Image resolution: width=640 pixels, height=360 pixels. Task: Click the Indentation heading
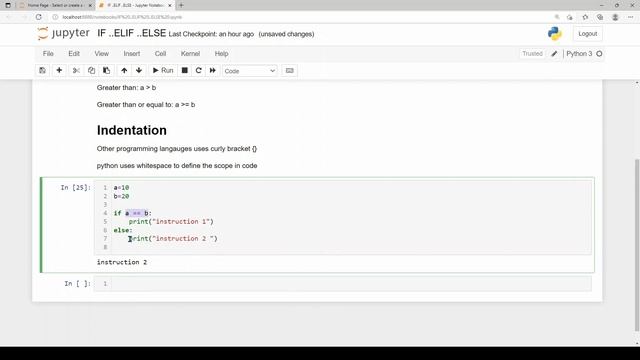click(131, 130)
